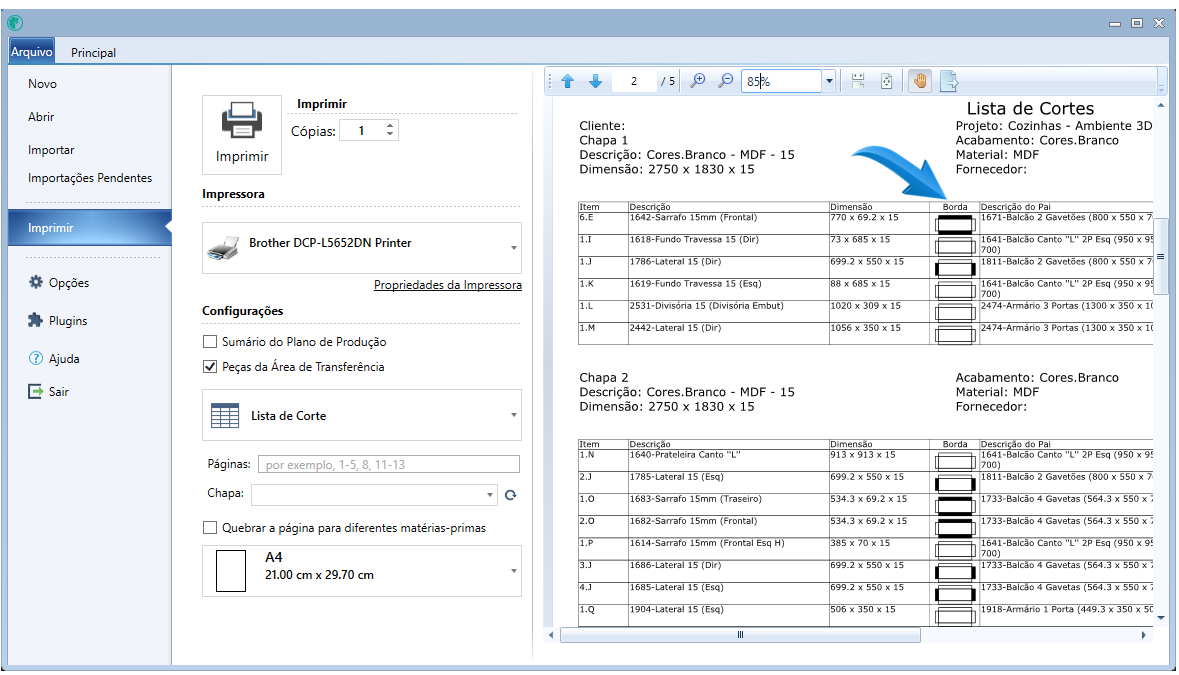Open the Arquivo tab

point(32,52)
